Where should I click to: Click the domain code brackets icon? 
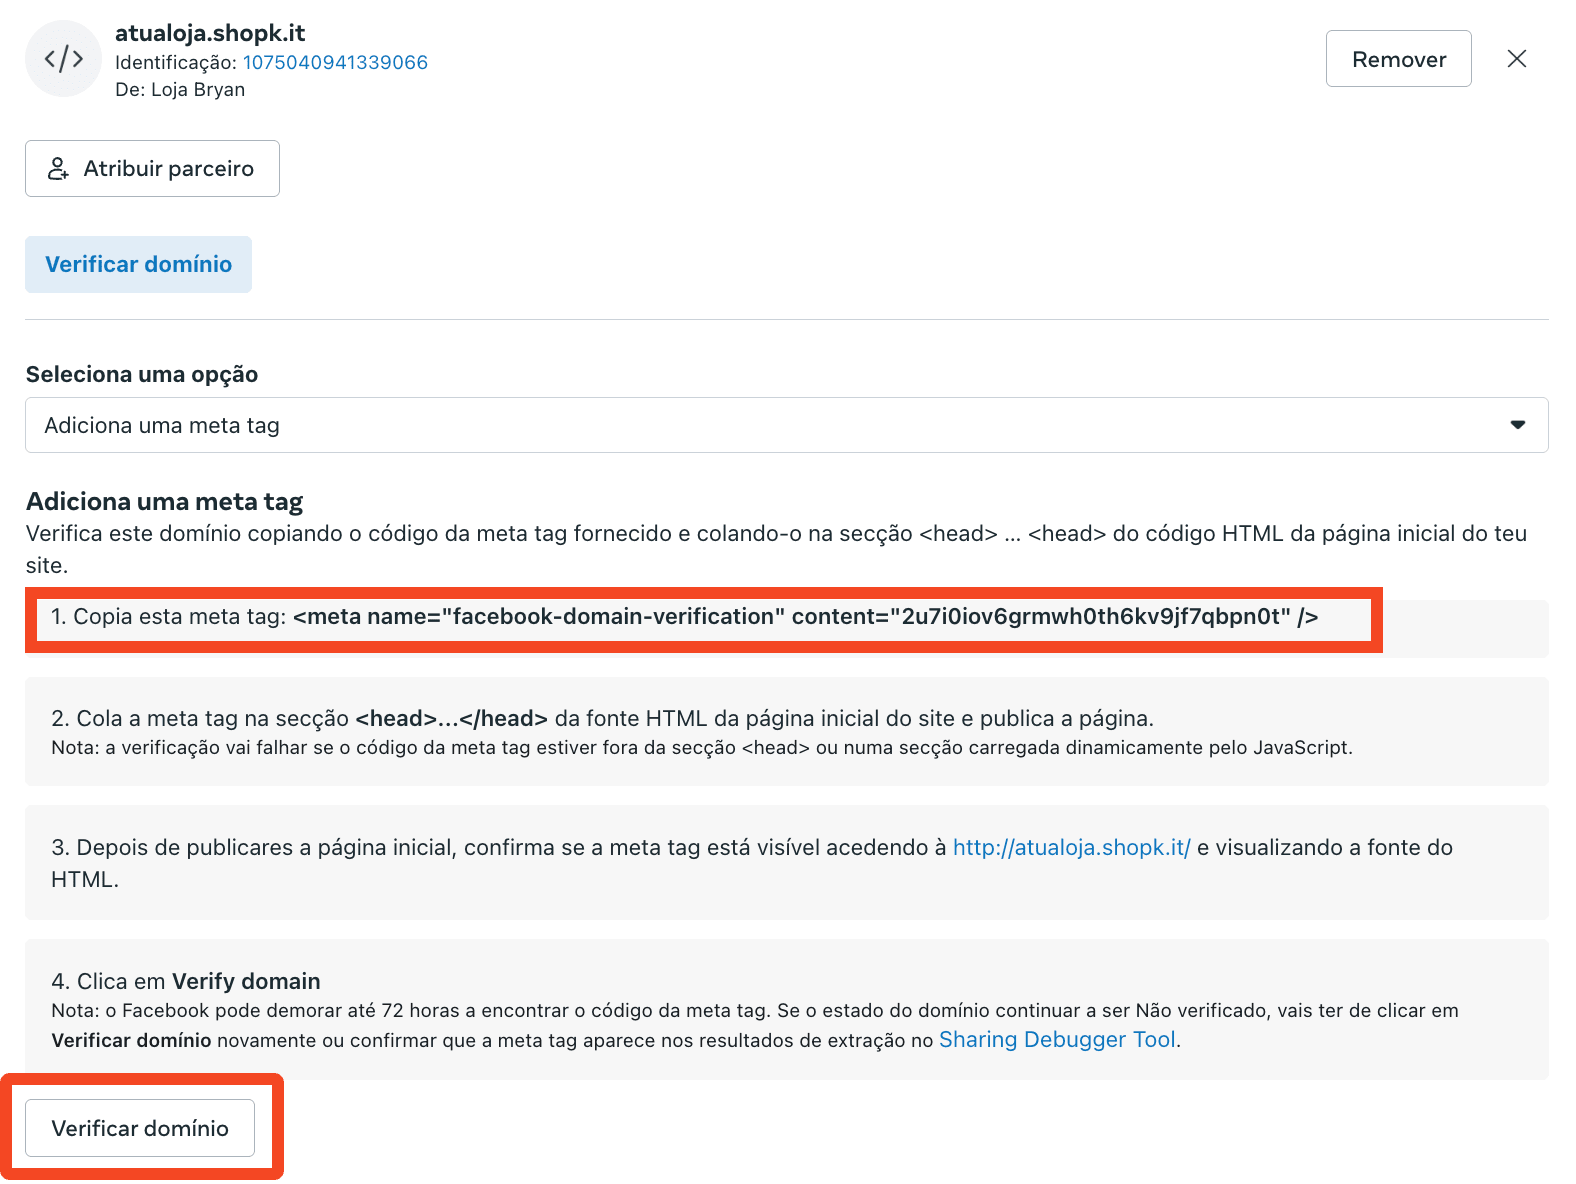click(63, 59)
